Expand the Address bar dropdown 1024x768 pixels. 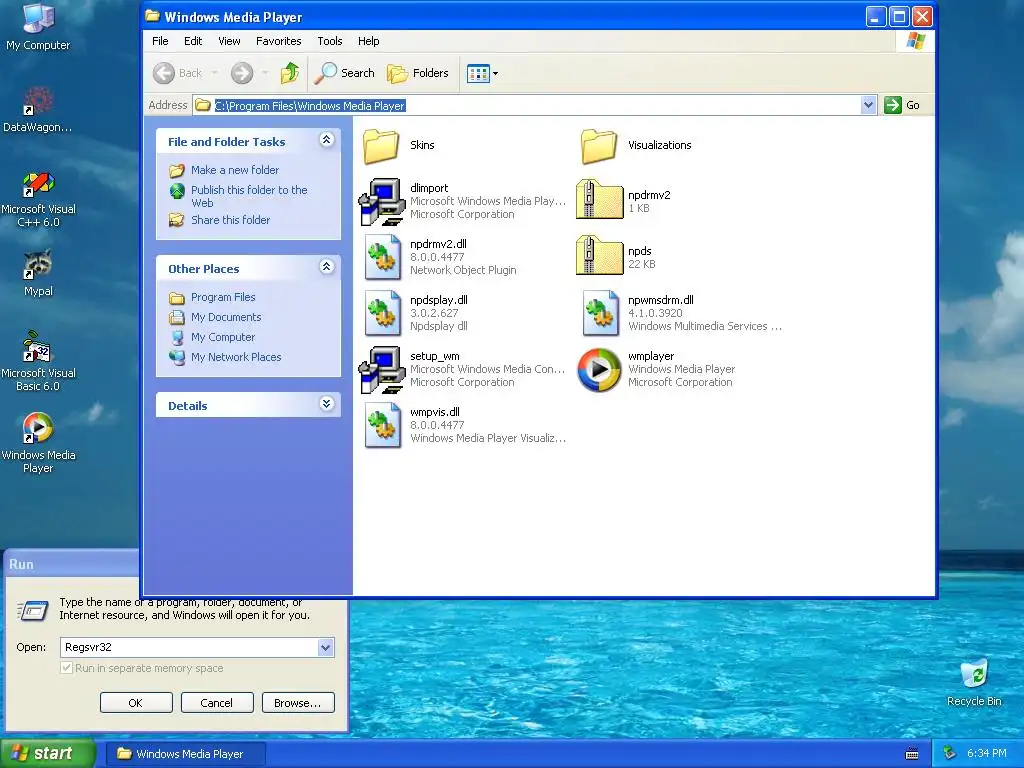tap(868, 105)
